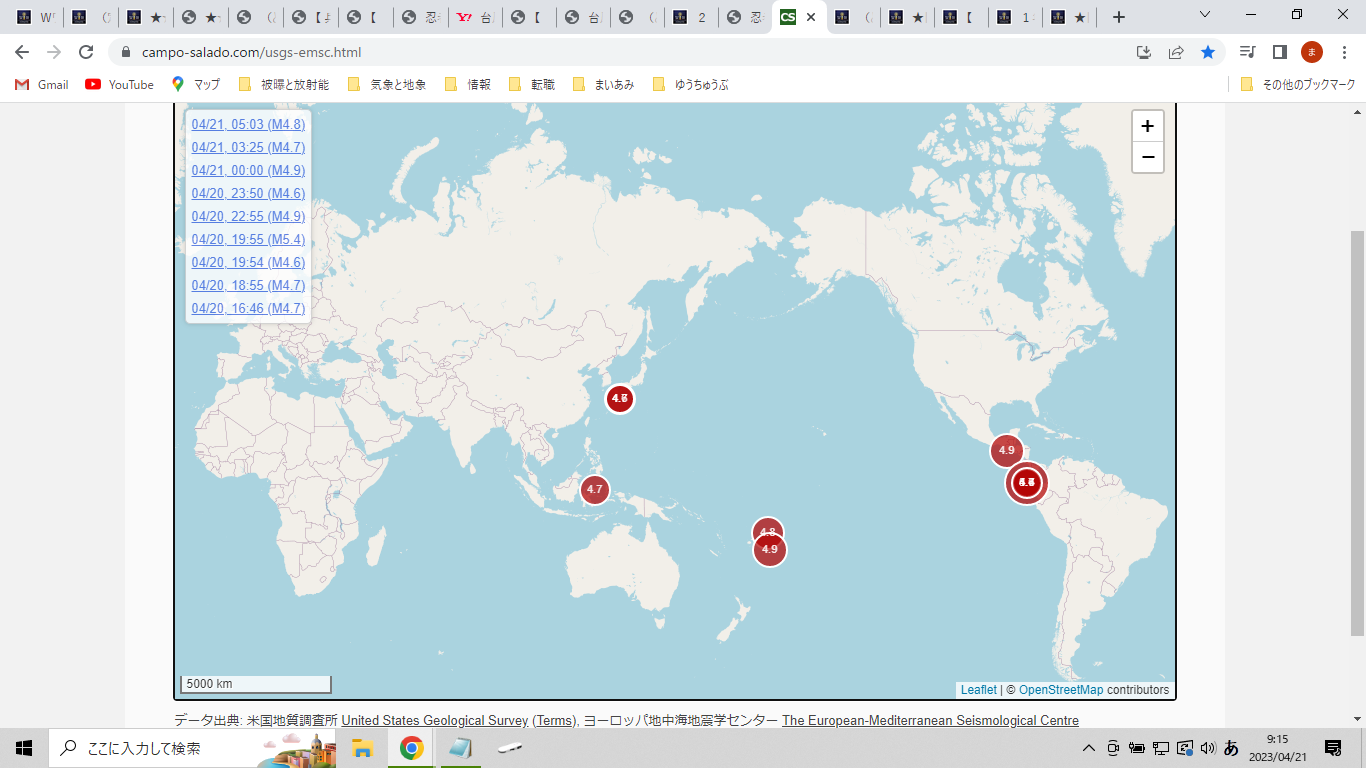Viewport: 1366px width, 768px height.
Task: Open the Chrome three-dot menu
Action: coord(1344,52)
